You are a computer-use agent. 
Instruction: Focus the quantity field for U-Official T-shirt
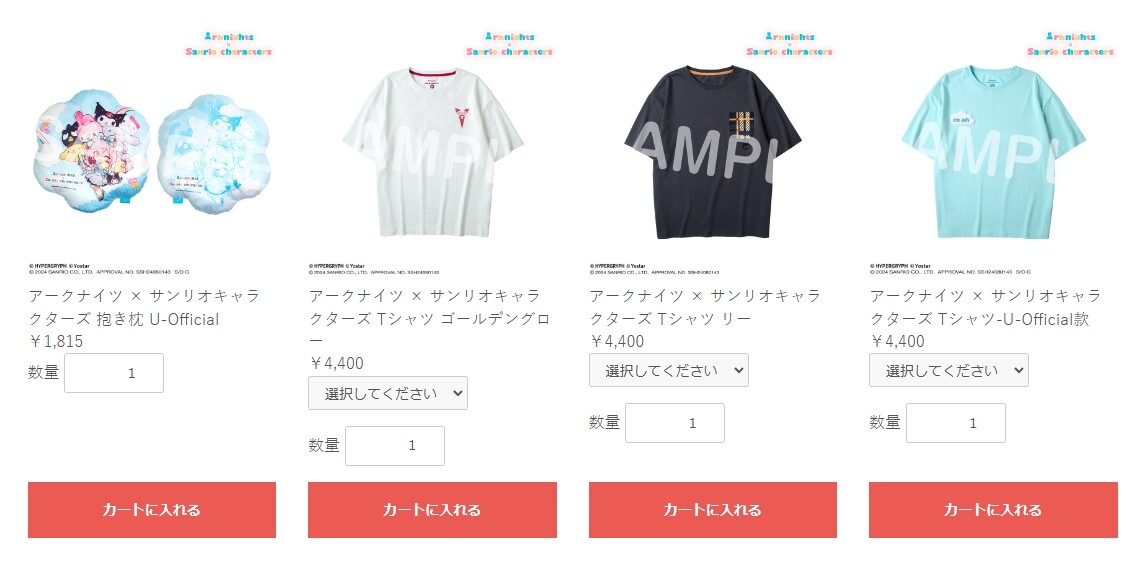point(956,423)
